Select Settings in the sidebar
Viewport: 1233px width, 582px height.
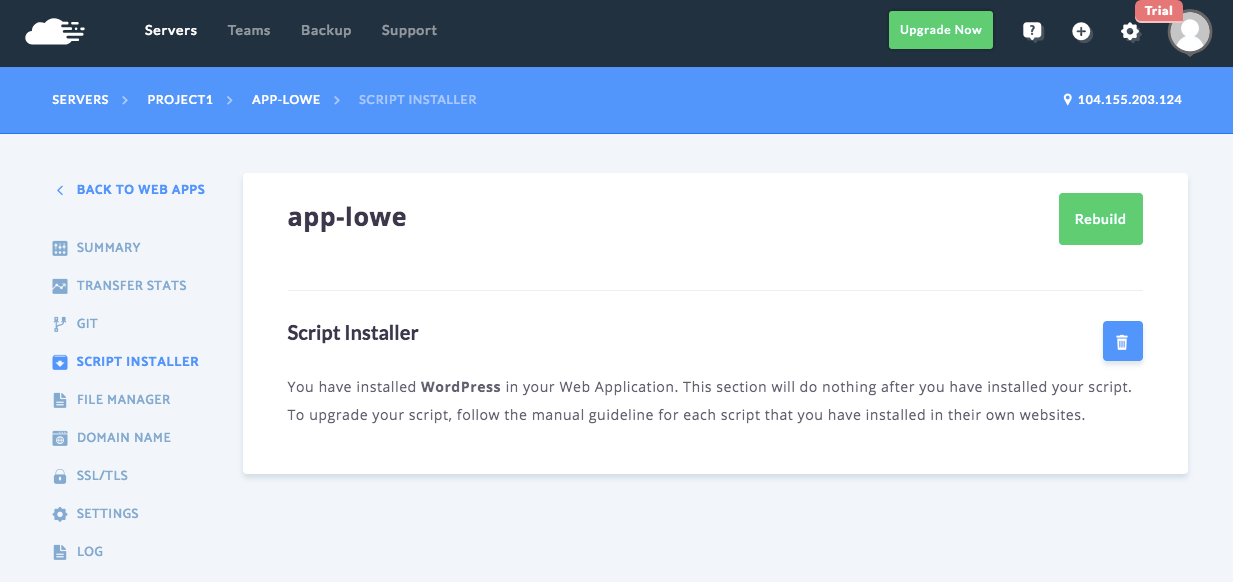point(108,514)
